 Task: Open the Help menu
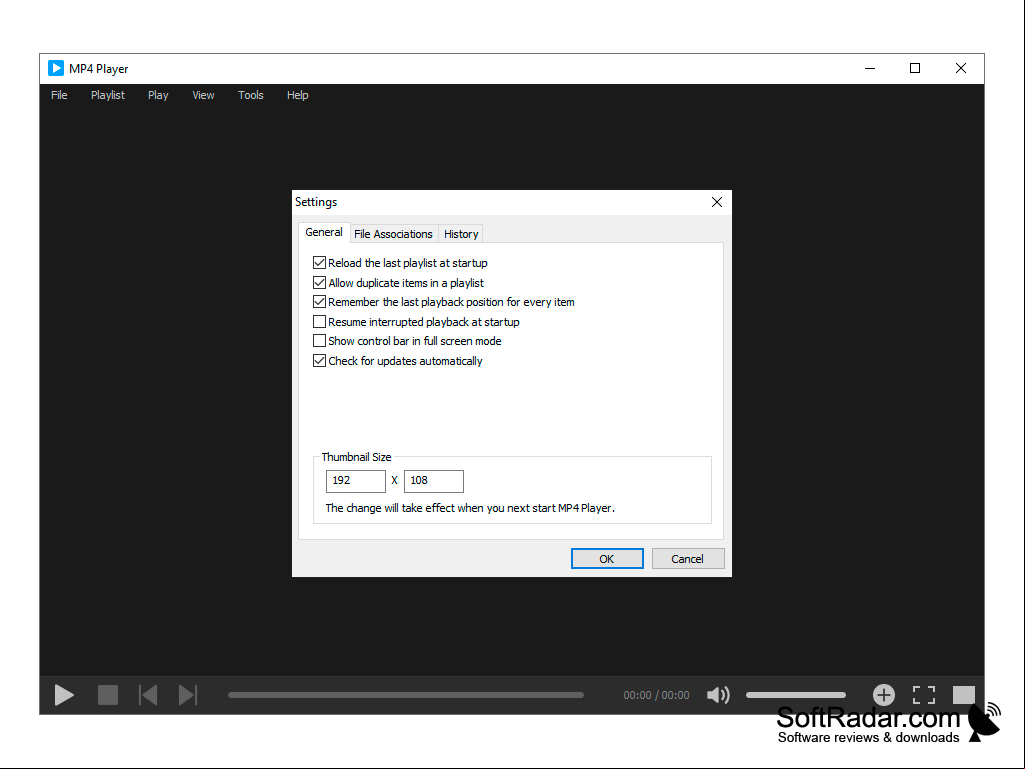point(297,95)
